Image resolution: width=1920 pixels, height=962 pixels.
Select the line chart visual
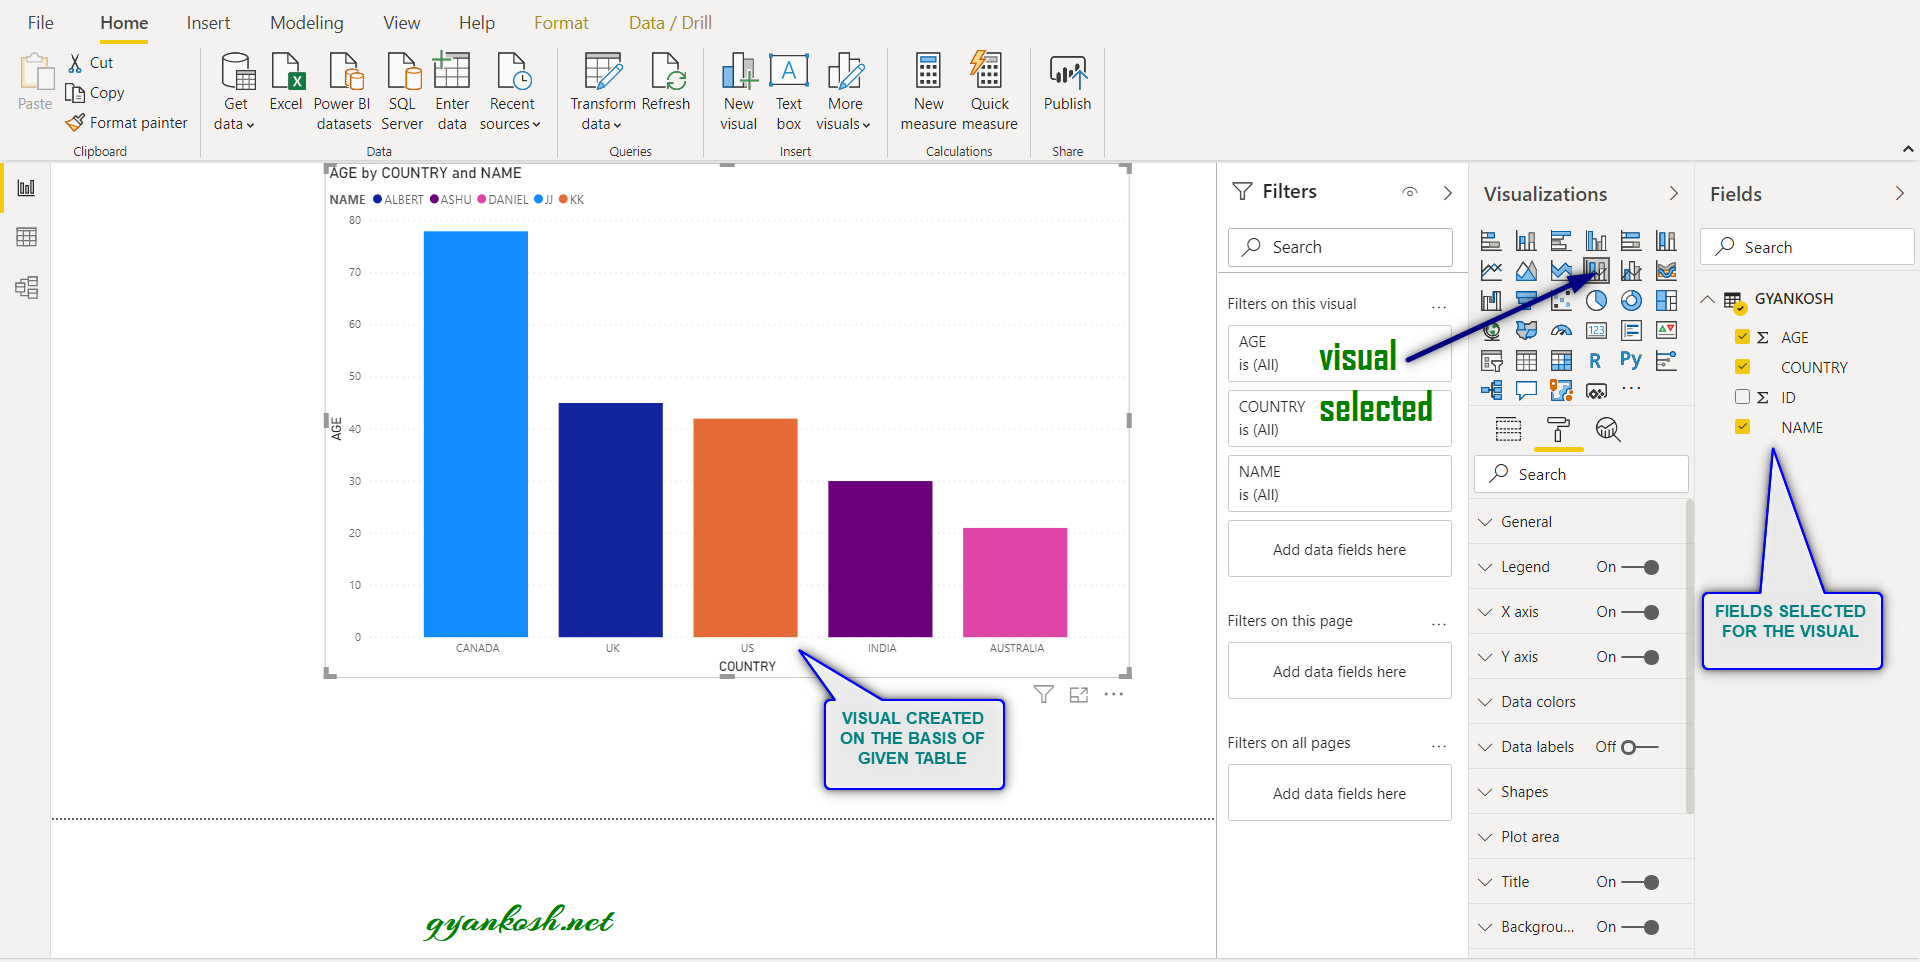coord(1491,271)
